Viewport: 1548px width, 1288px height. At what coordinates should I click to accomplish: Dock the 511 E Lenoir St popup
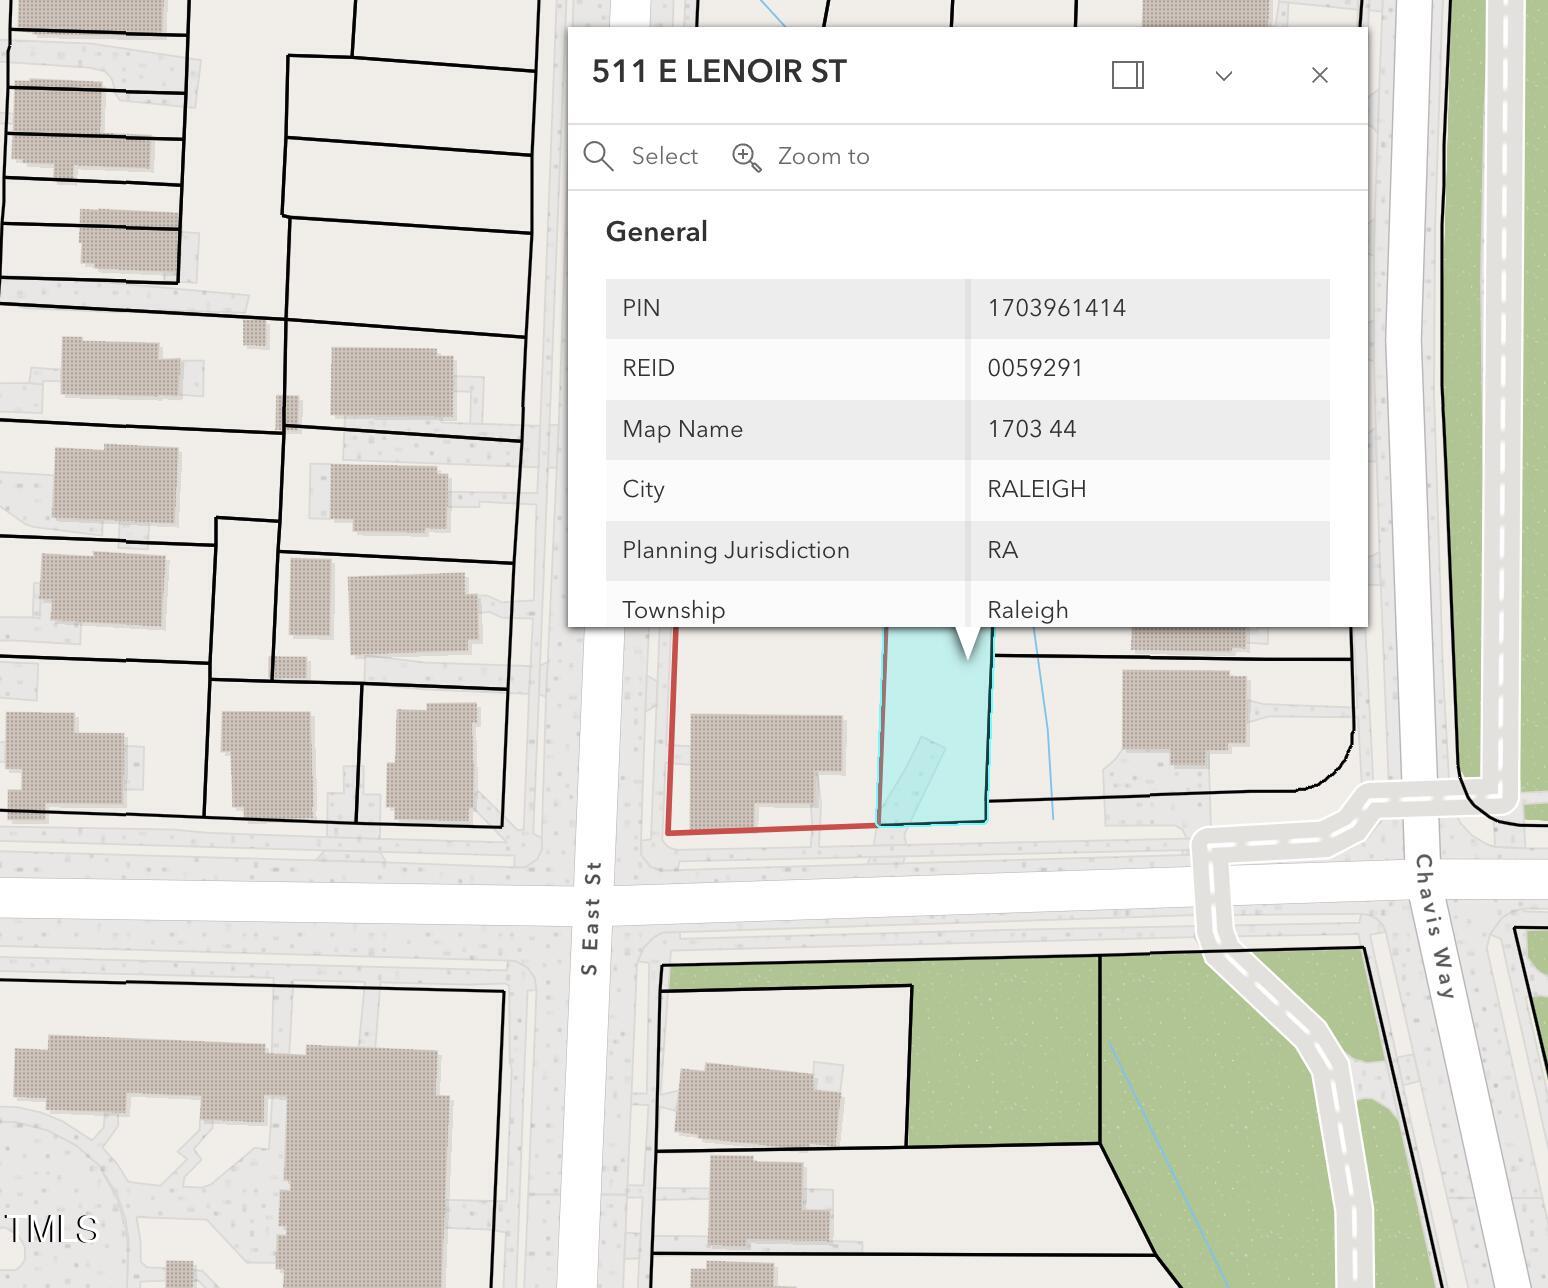(1127, 75)
